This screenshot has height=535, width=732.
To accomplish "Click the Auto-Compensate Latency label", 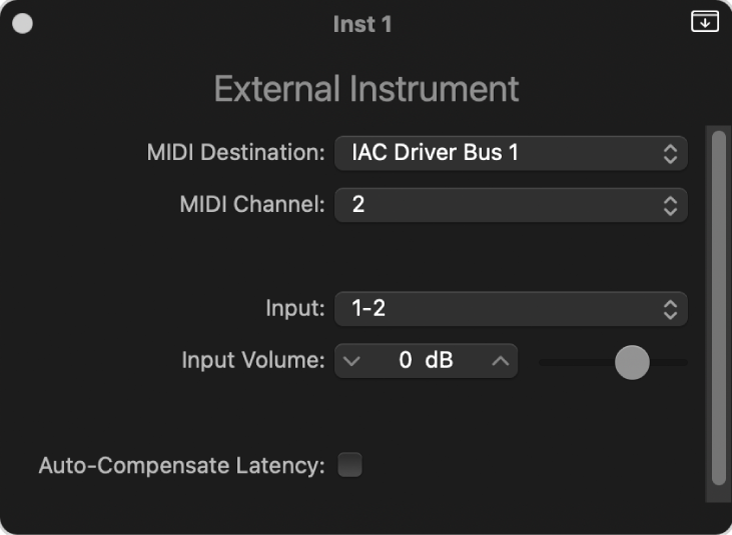I will (x=181, y=465).
